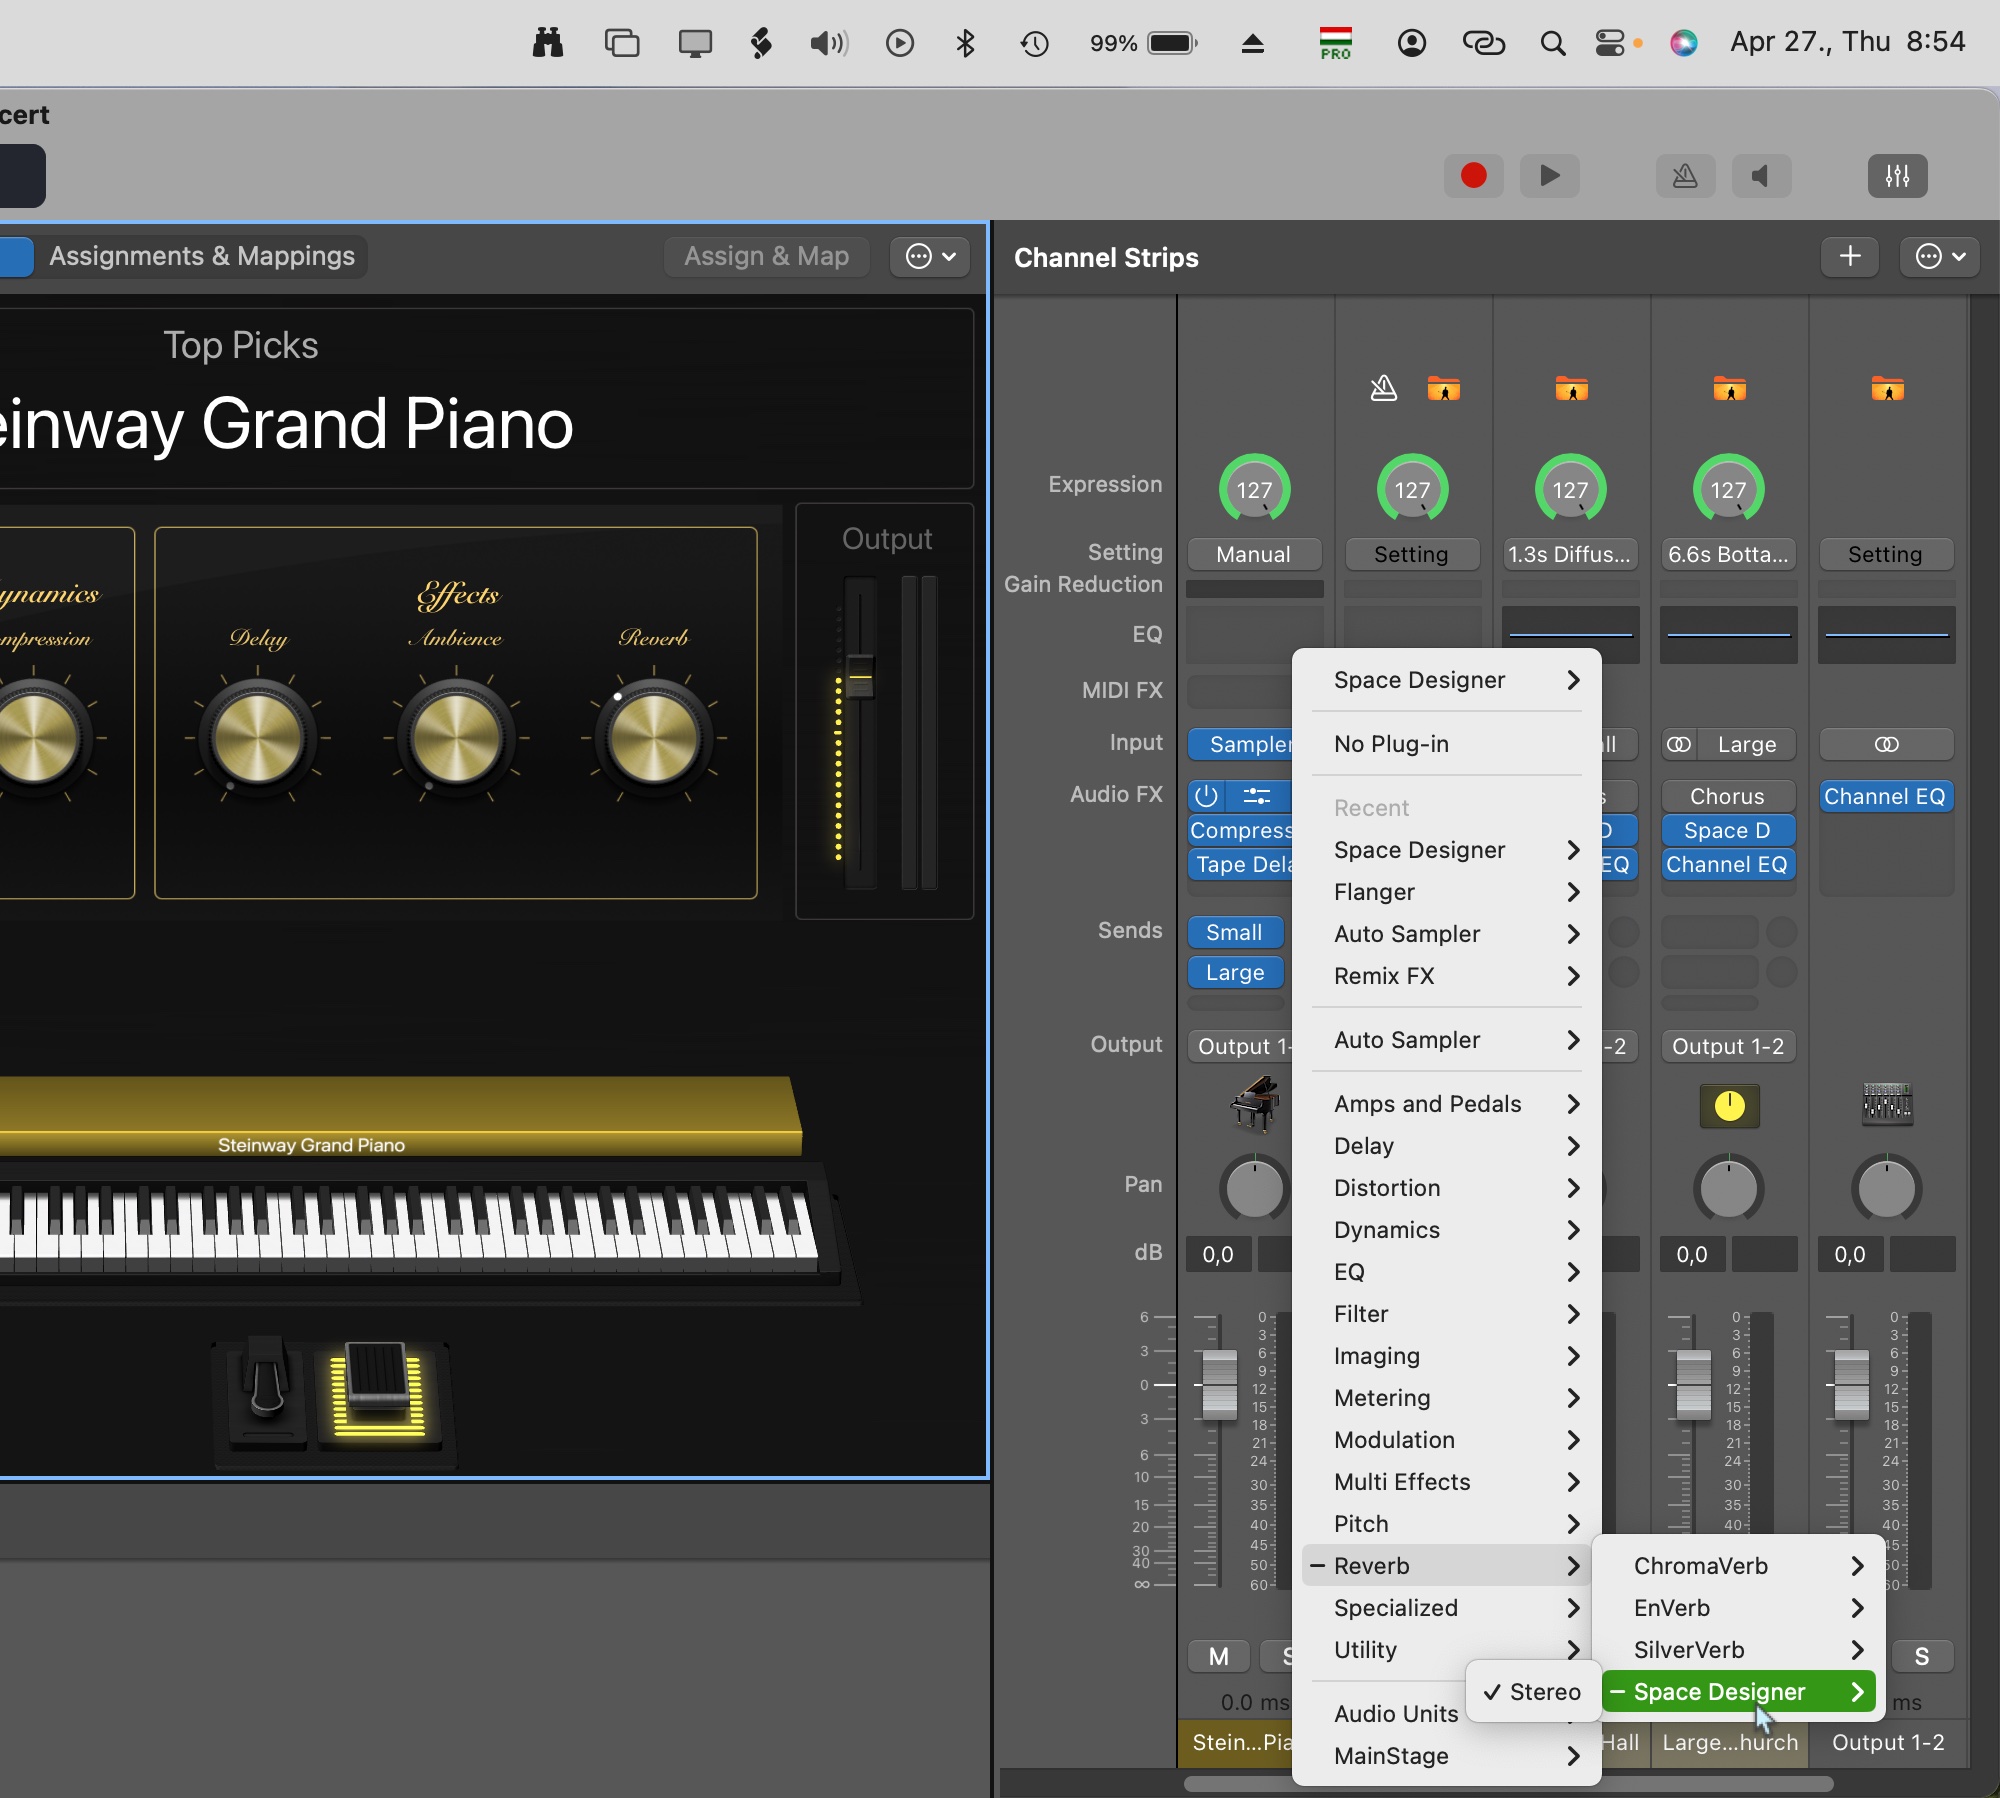Mute the piano channel with M button
This screenshot has width=2000, height=1798.
coord(1218,1657)
